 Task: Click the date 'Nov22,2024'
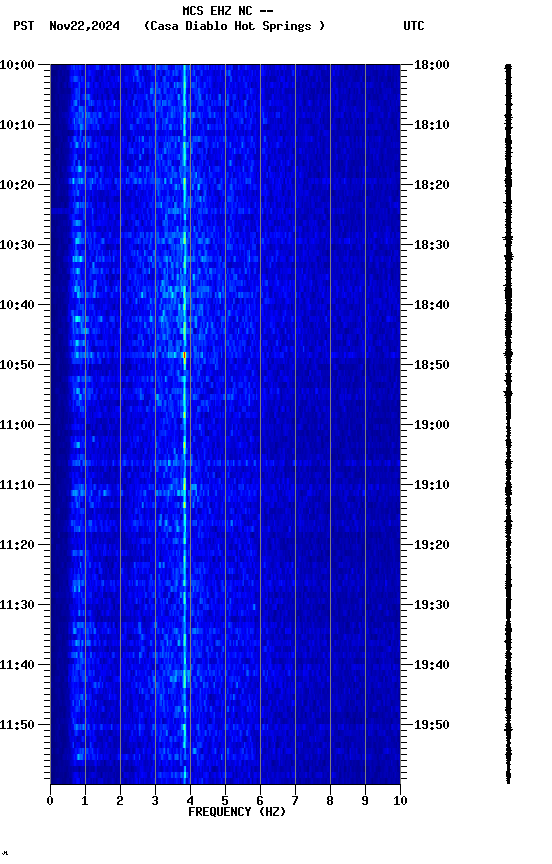(x=84, y=26)
